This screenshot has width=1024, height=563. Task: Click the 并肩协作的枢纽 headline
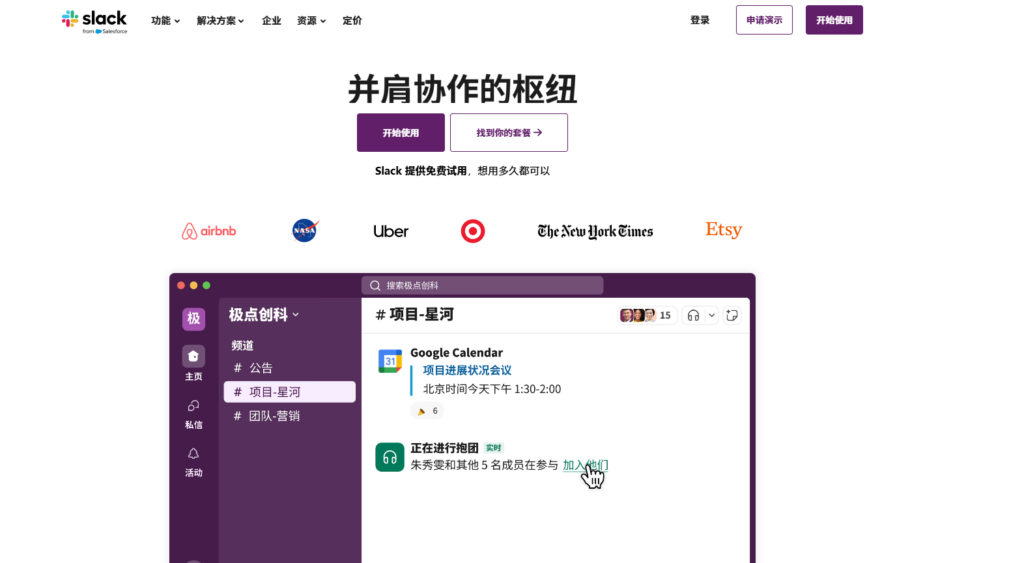(x=462, y=89)
